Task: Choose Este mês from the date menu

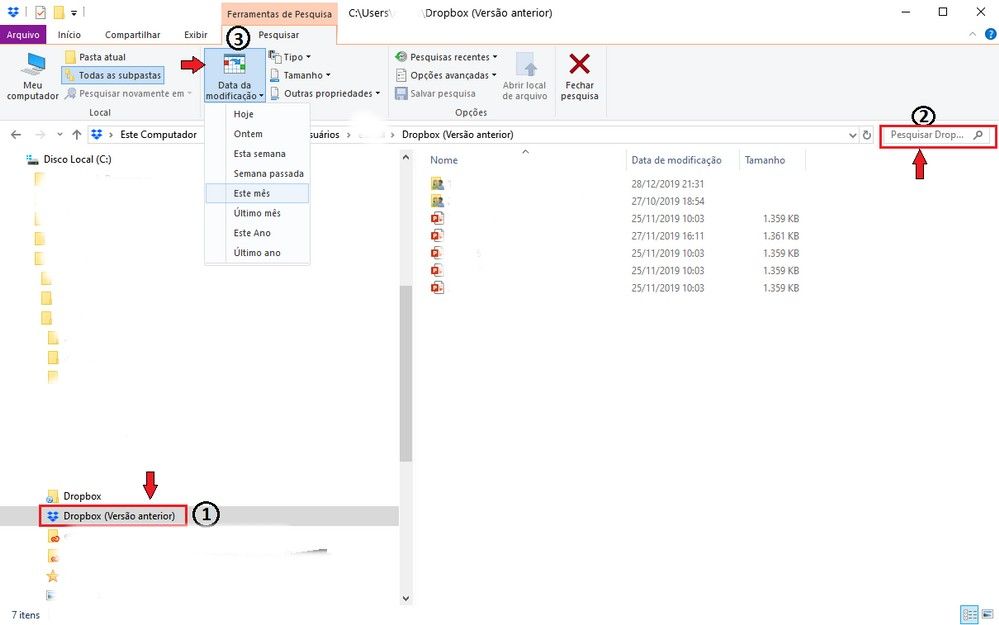Action: 252,193
